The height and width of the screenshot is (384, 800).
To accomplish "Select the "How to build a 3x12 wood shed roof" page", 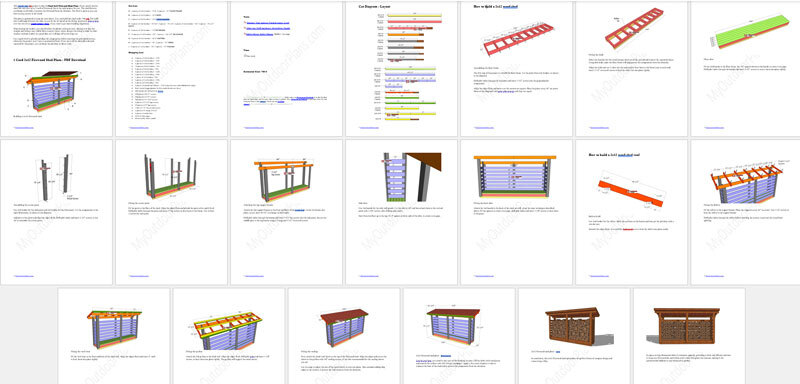I will pyautogui.click(x=632, y=212).
